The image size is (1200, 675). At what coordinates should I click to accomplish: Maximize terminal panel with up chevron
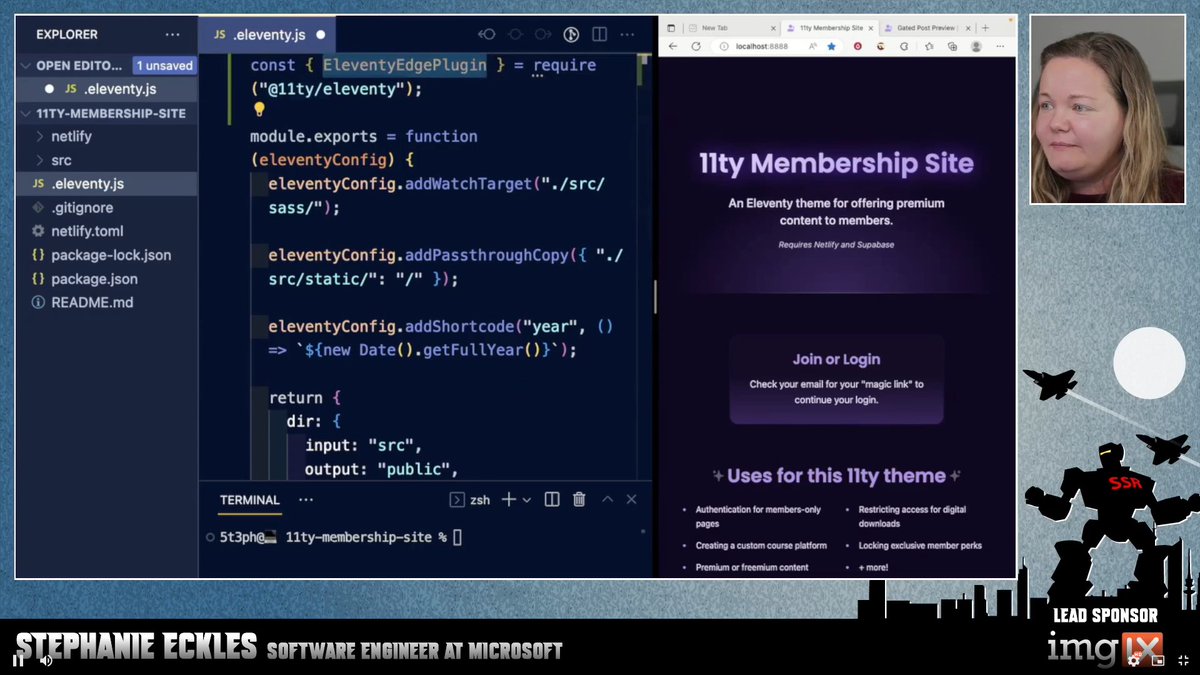607,499
